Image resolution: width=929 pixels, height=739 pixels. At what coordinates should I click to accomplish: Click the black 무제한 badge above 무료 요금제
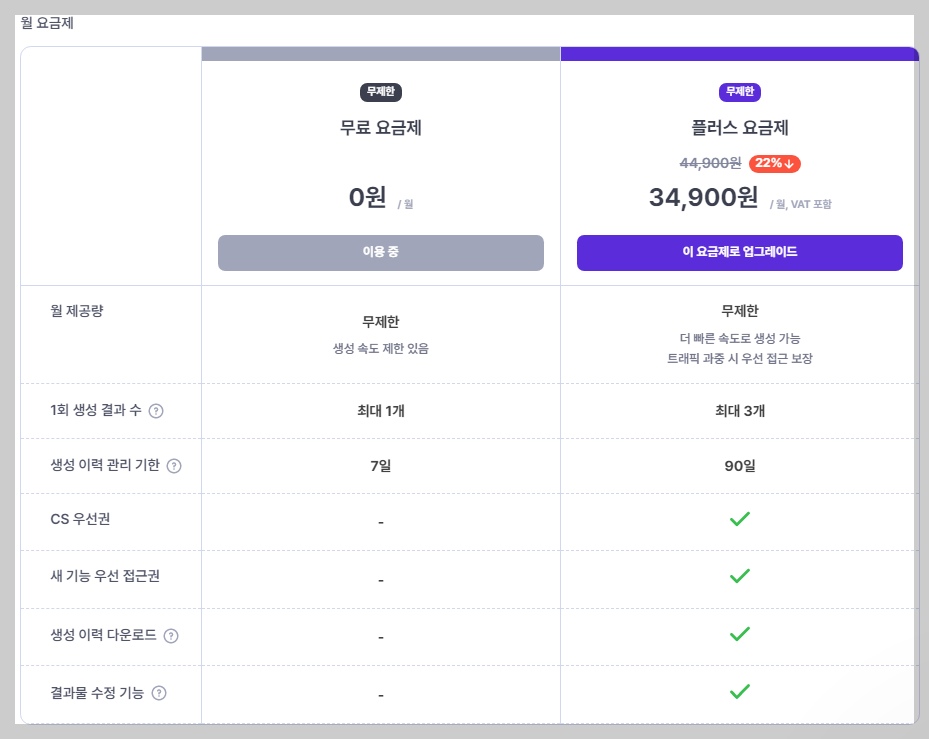(x=381, y=92)
